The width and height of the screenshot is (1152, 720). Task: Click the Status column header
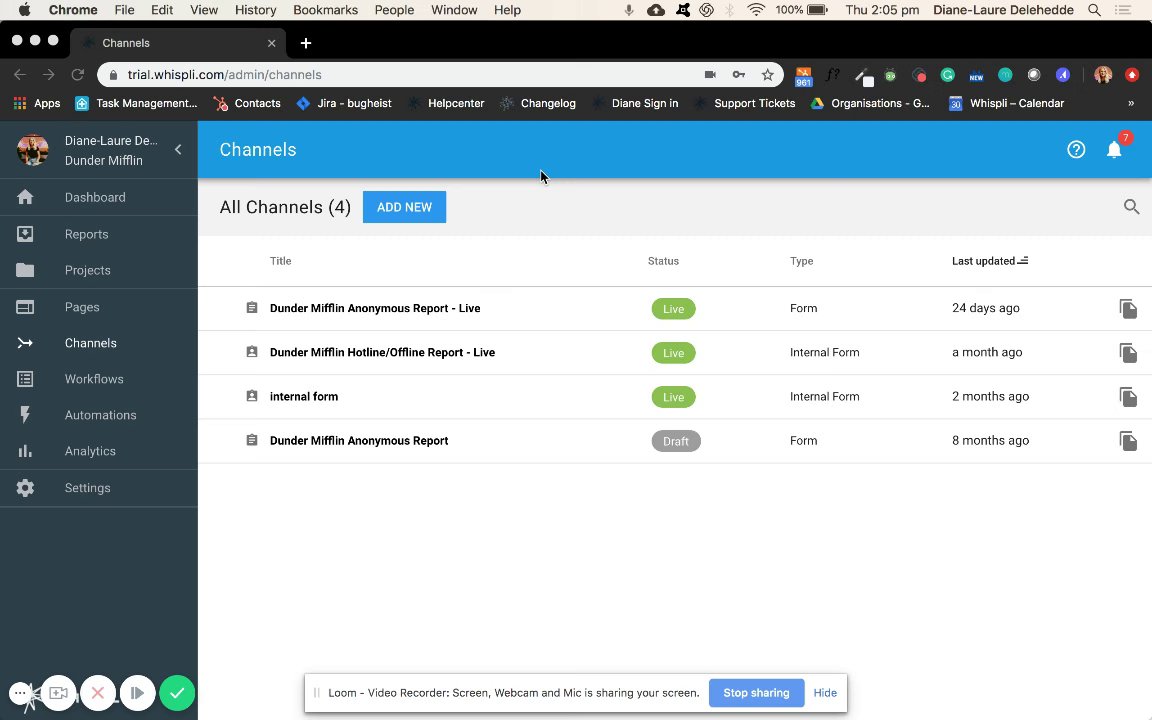tap(663, 261)
